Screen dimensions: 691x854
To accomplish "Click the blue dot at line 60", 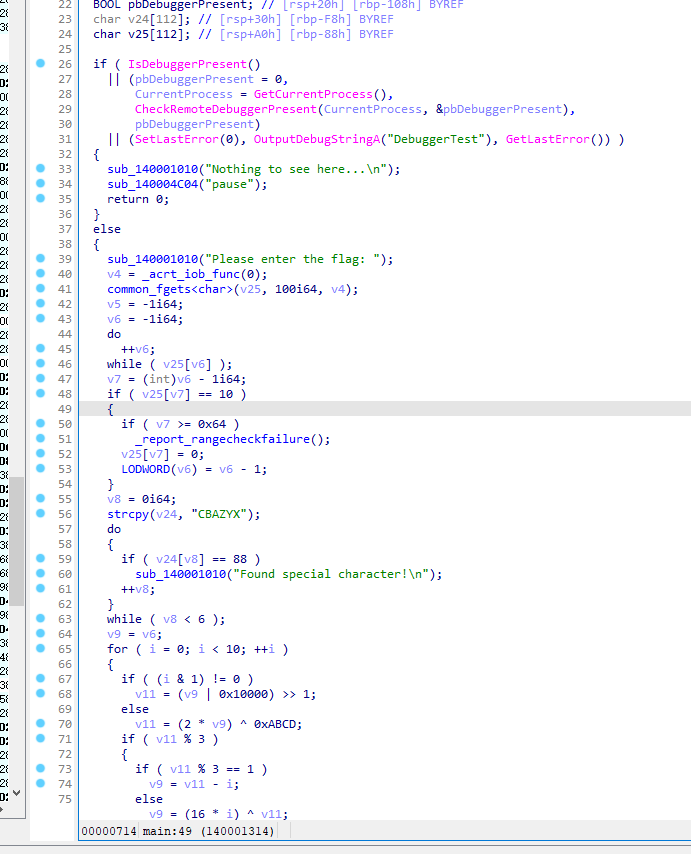I will point(40,574).
